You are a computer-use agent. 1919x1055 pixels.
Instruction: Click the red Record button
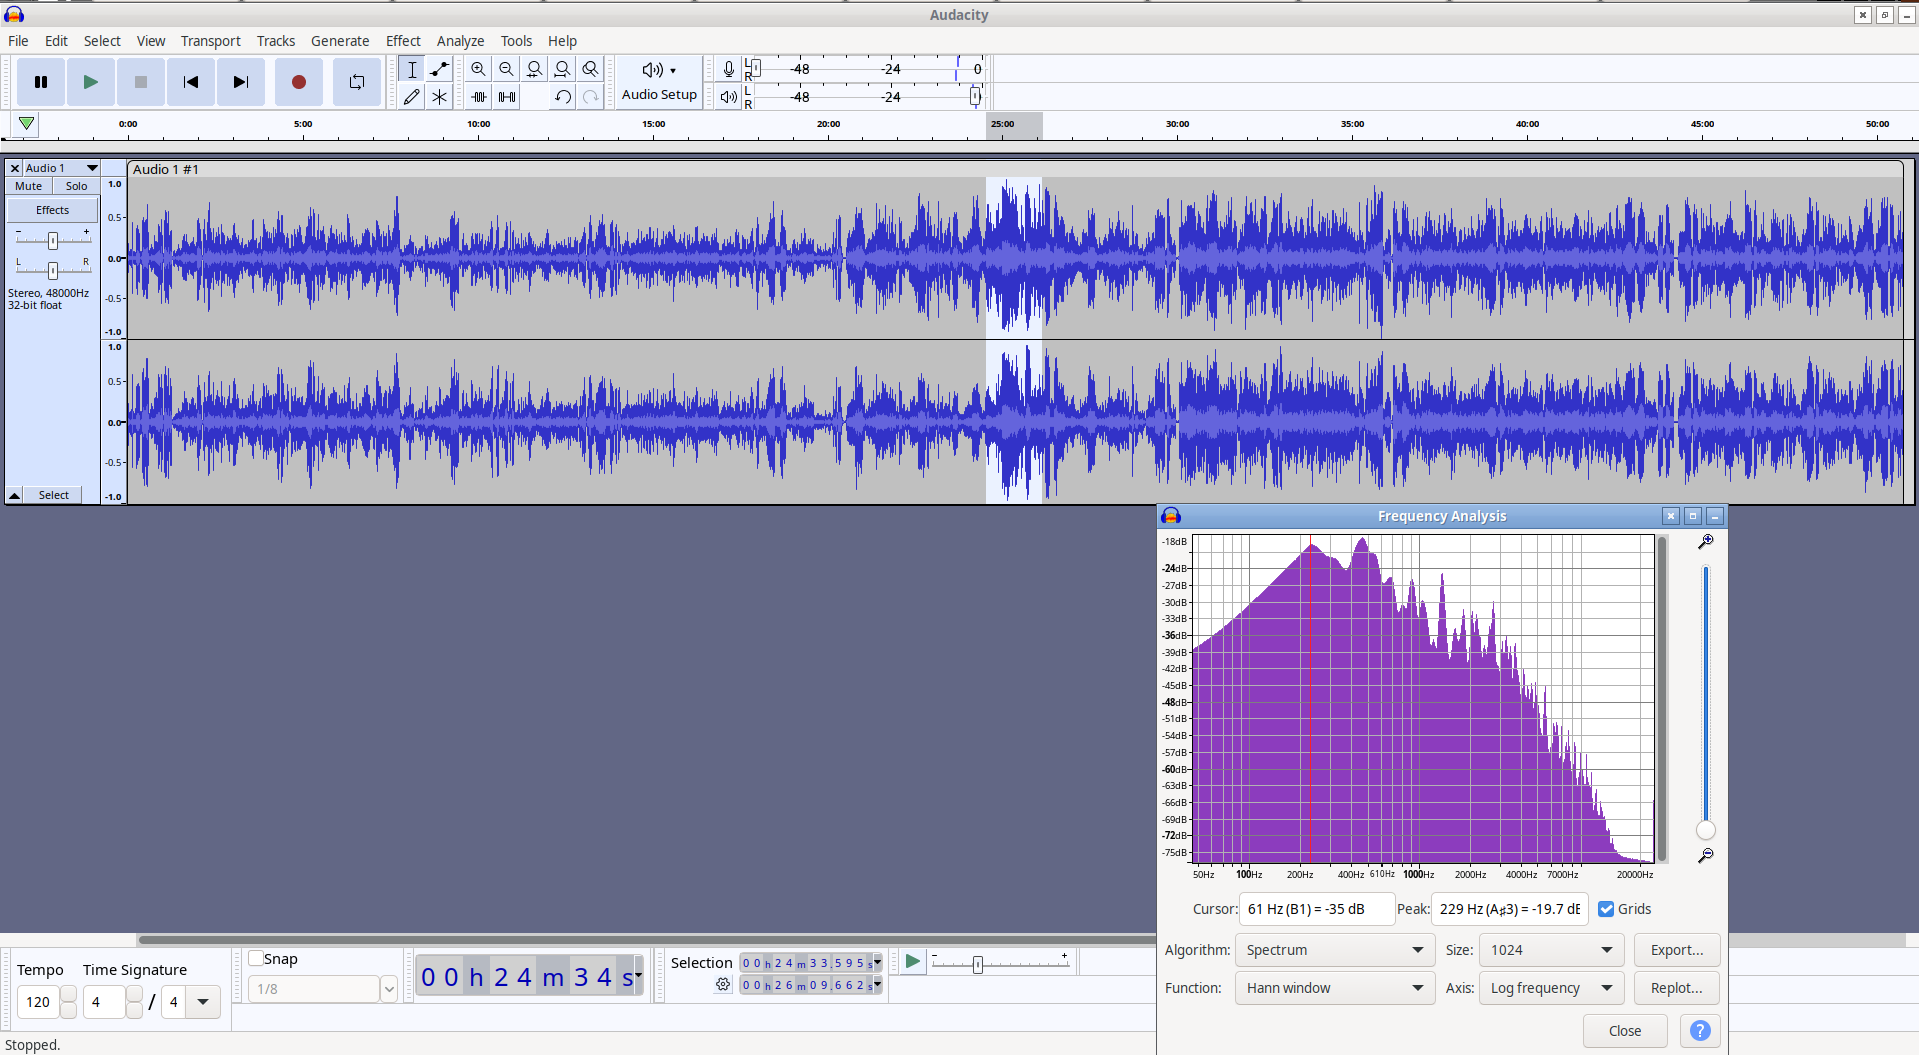pos(298,82)
